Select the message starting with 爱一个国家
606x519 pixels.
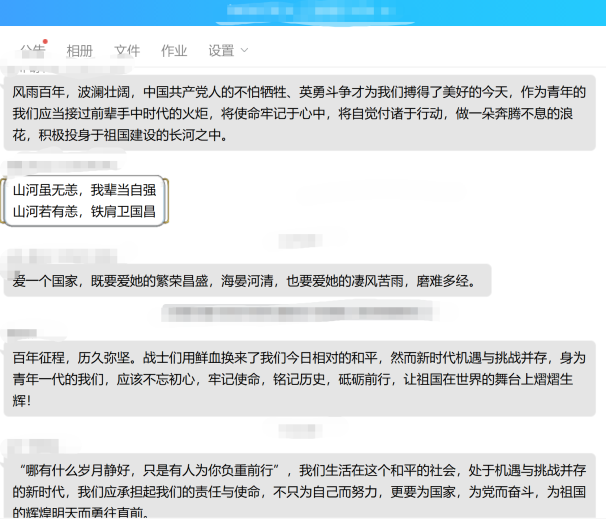[x=246, y=281]
